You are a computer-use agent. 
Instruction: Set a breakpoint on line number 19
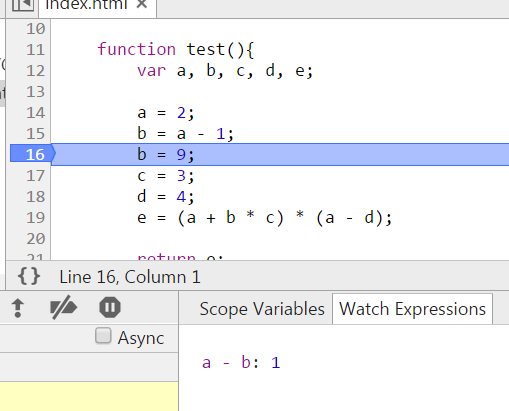coord(35,218)
